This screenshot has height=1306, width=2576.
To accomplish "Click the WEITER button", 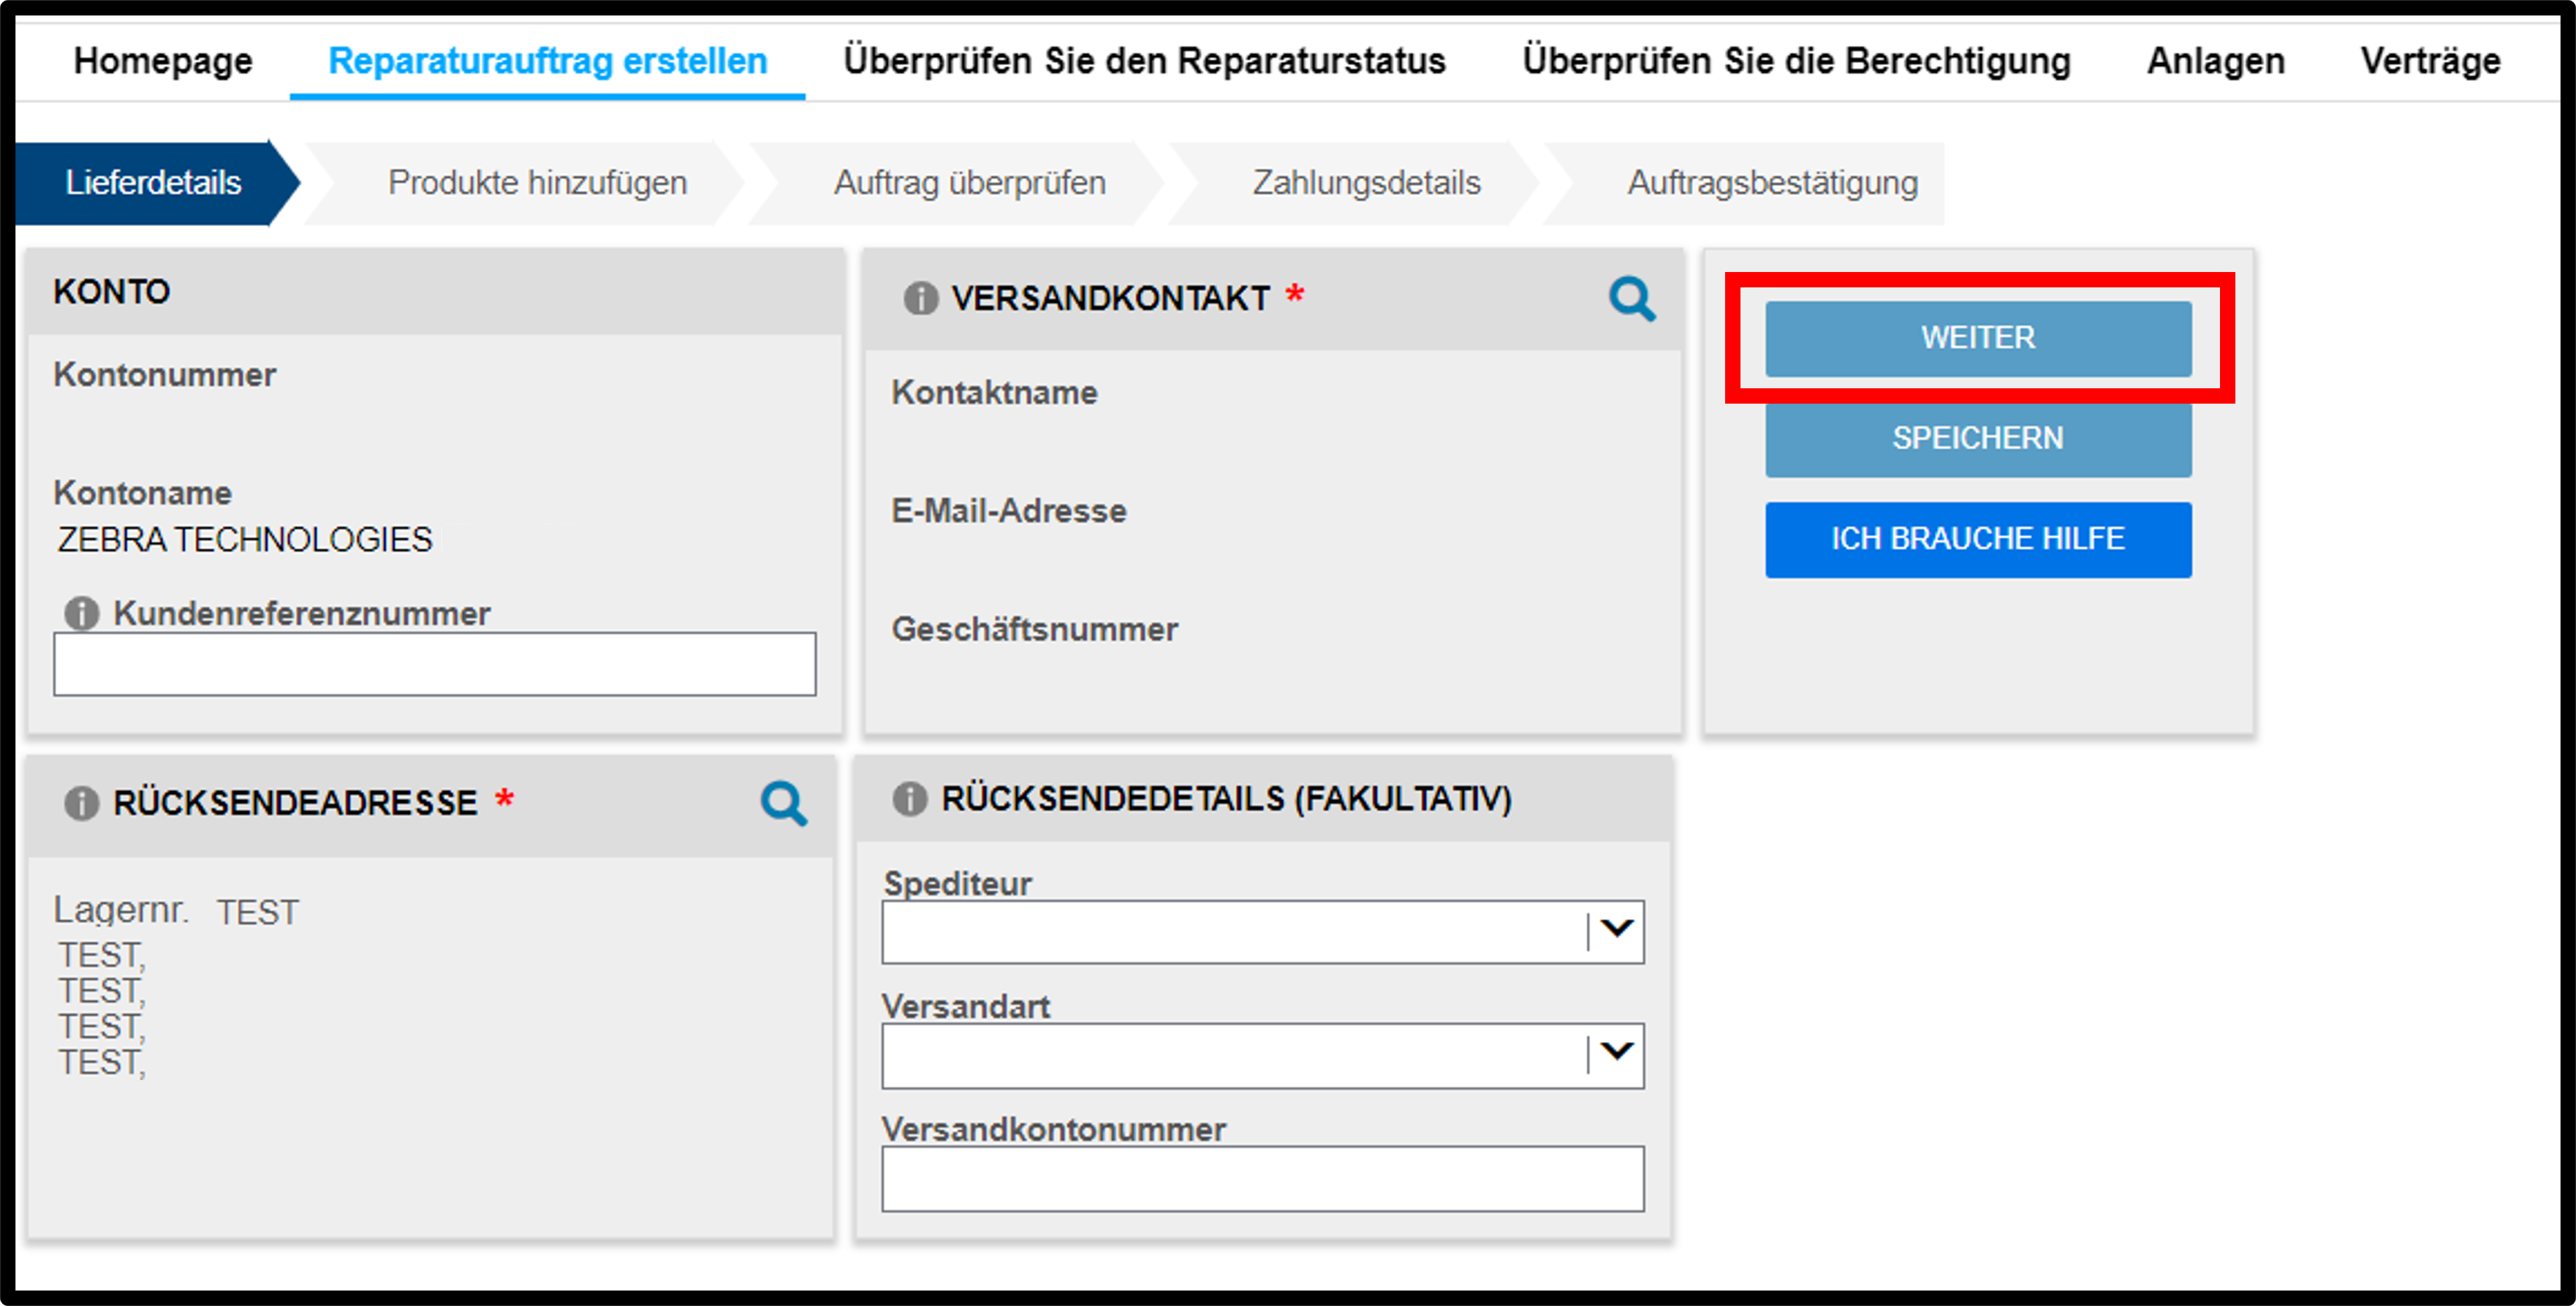I will tap(1978, 338).
